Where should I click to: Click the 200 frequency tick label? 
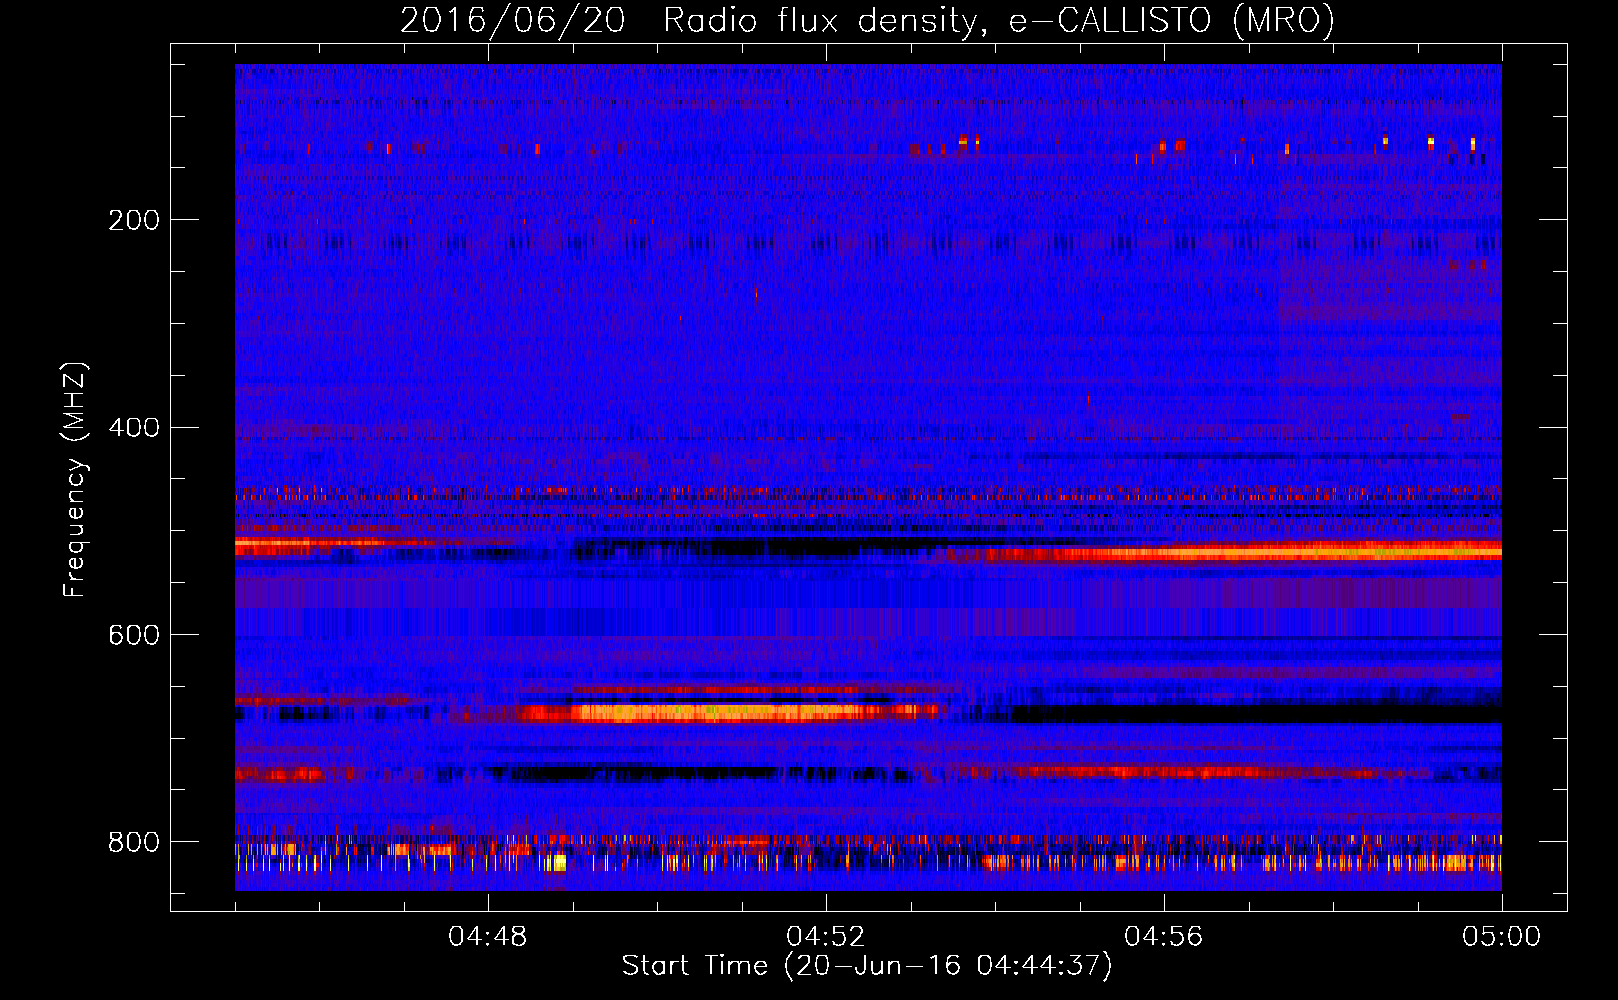[x=133, y=220]
